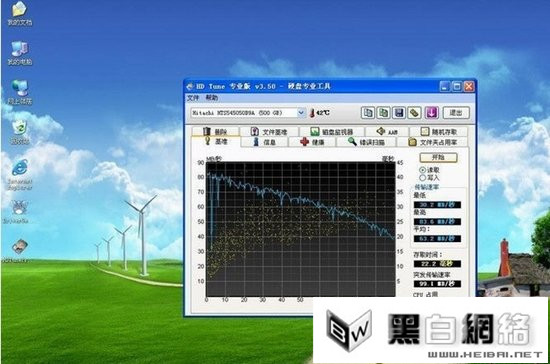
Task: Launch Internet Explorer from the desktop
Action: 20,174
